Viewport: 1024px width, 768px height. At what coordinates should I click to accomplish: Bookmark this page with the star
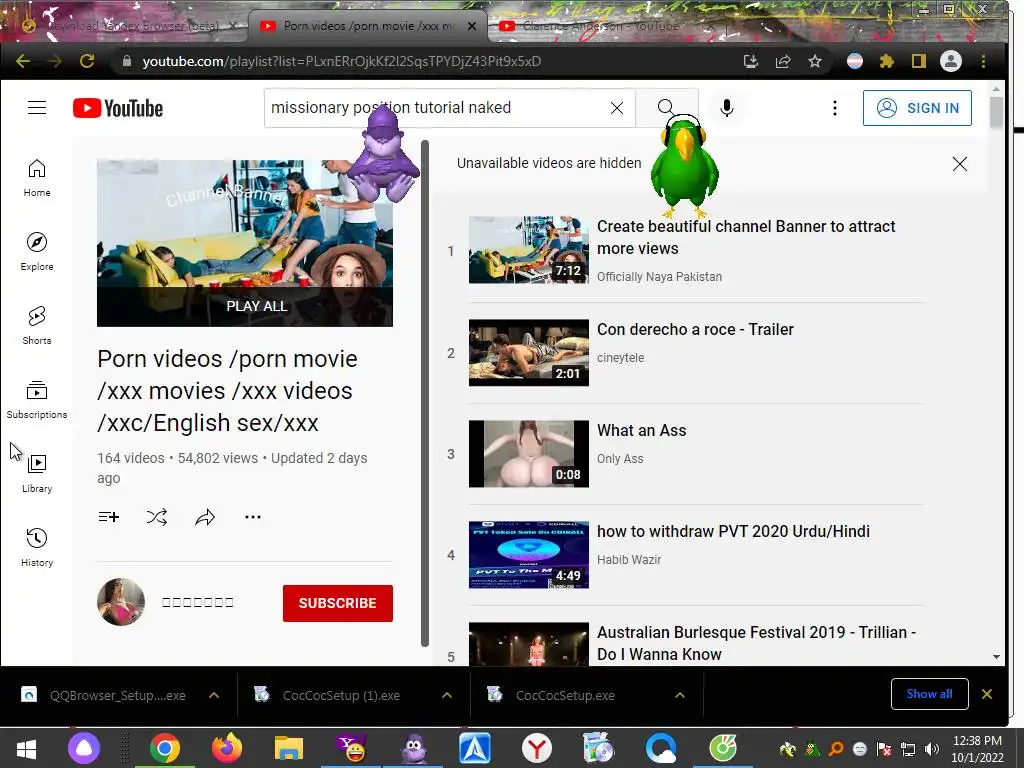(x=814, y=61)
